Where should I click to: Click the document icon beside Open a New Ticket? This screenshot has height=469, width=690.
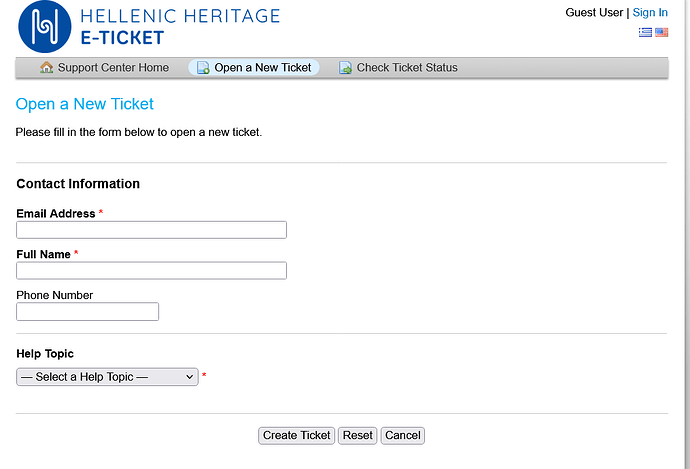click(x=203, y=68)
